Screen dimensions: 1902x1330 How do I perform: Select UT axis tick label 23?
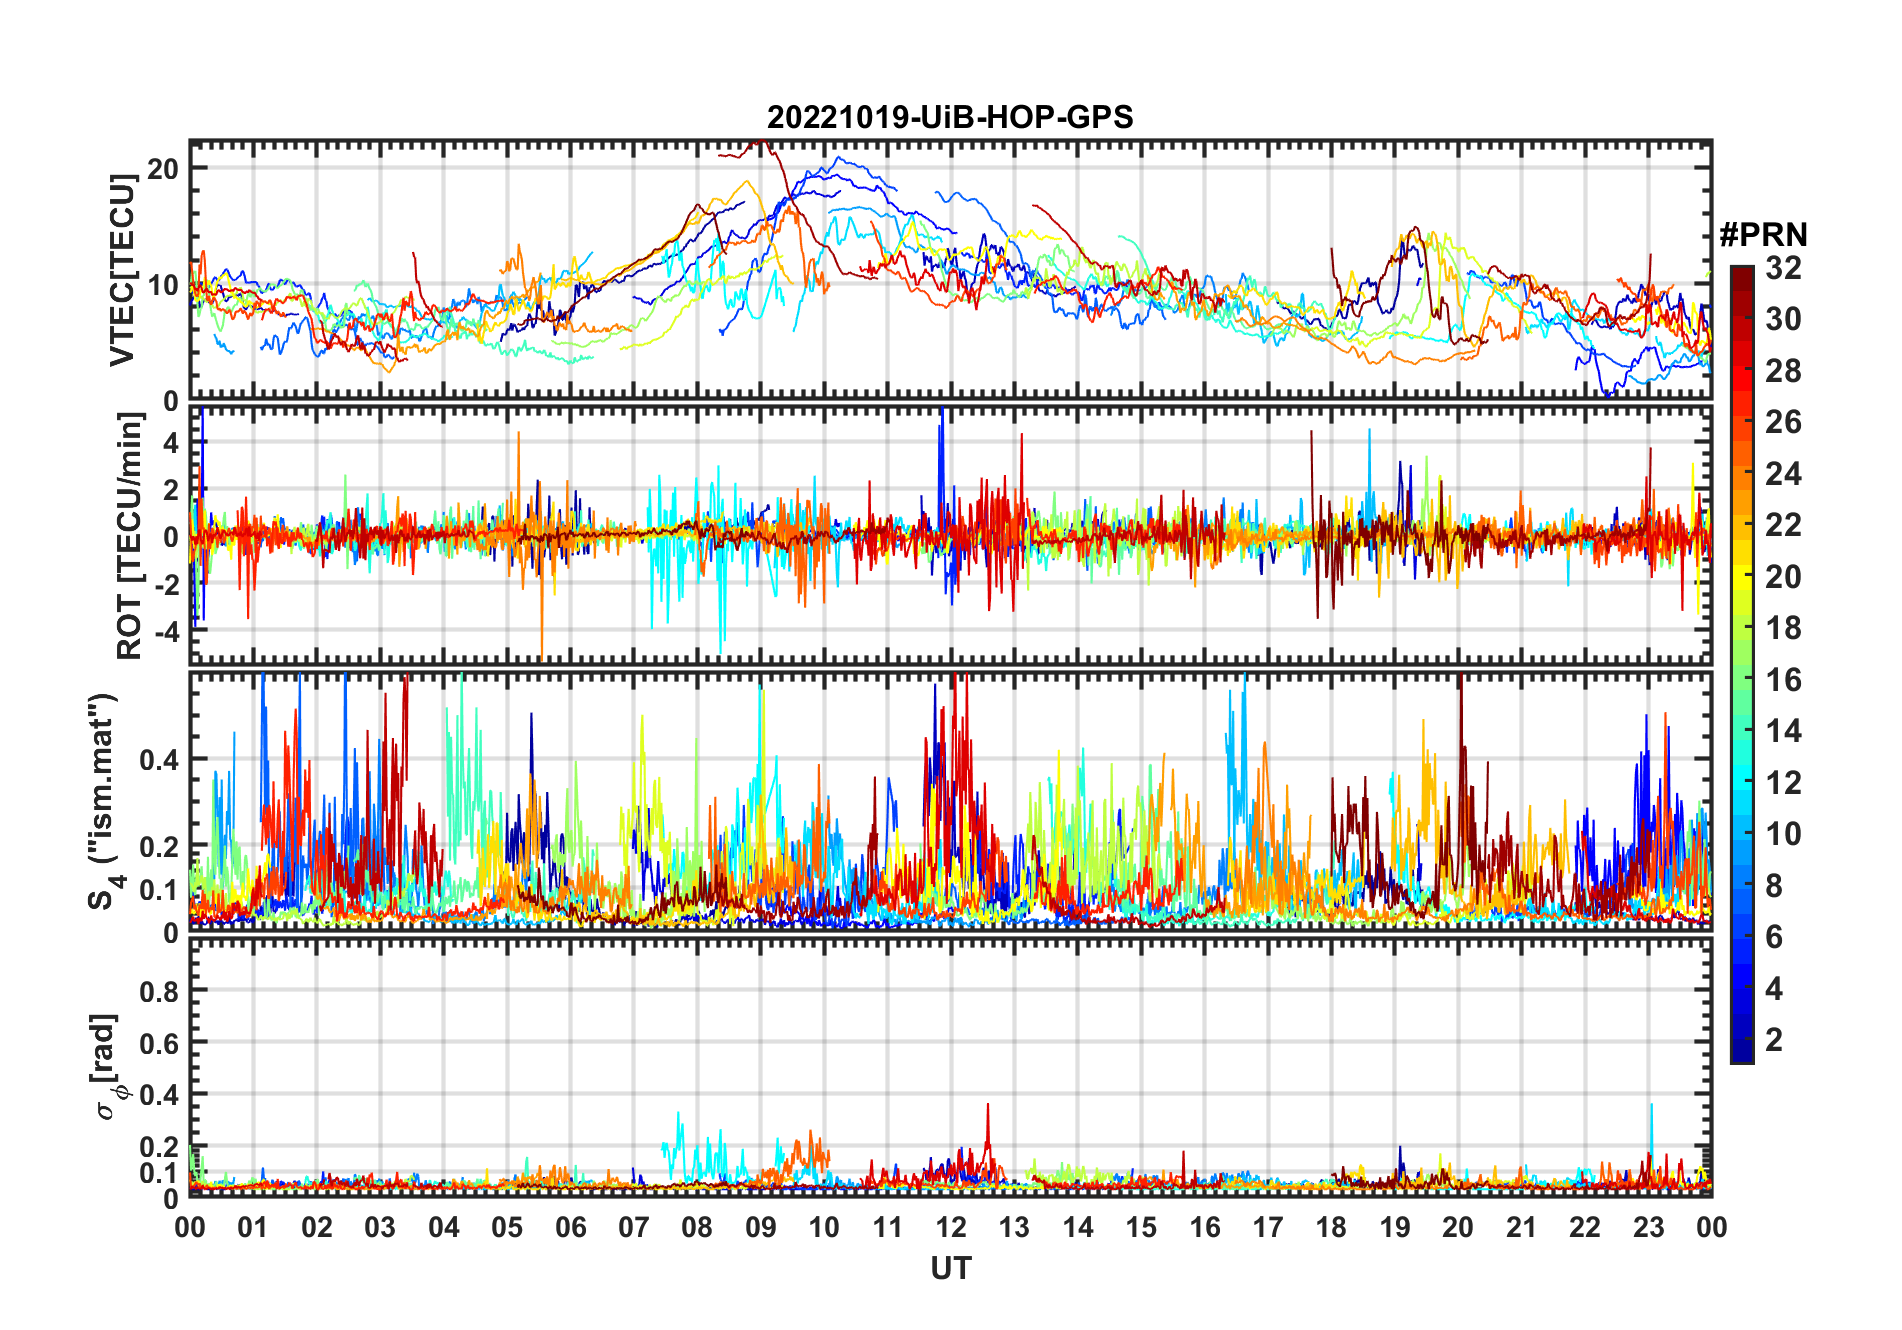point(1648,1227)
